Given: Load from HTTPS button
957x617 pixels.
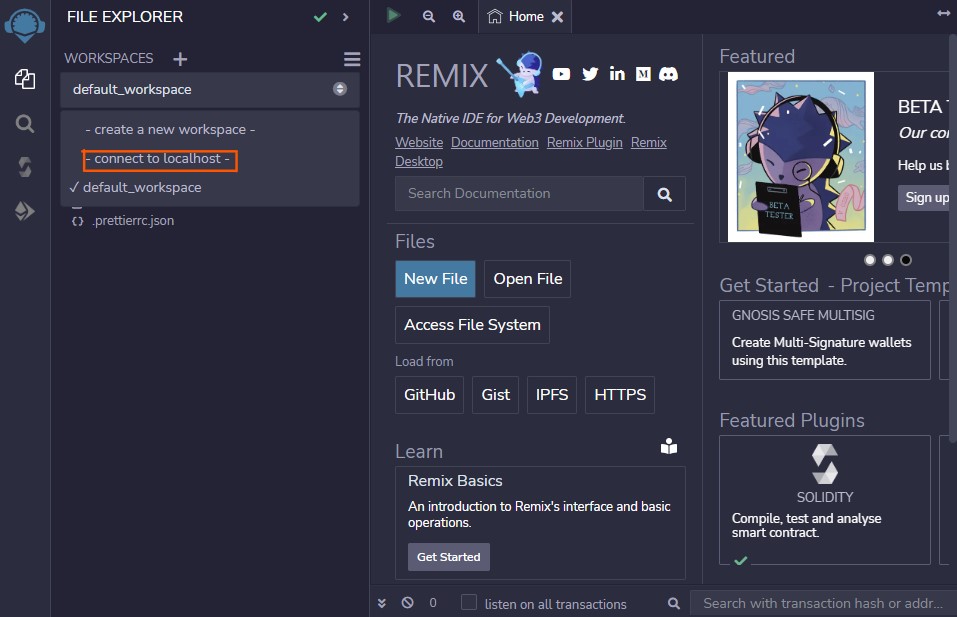Looking at the screenshot, I should click(x=619, y=395).
